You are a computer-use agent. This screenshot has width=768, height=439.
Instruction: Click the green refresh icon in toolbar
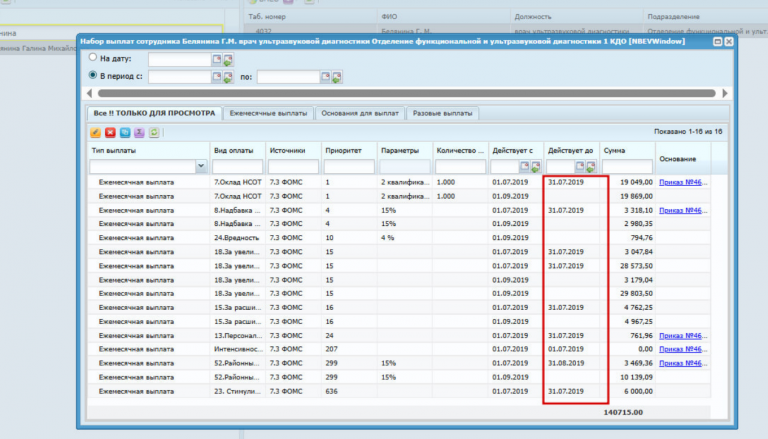click(x=155, y=132)
